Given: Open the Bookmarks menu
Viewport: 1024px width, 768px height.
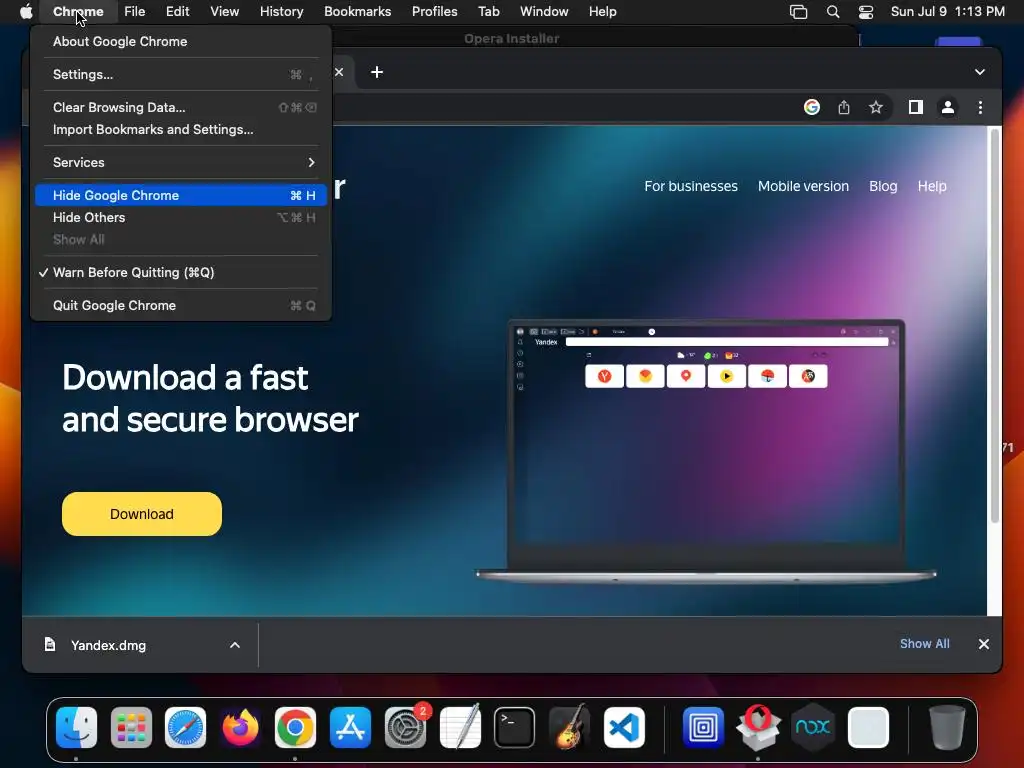Looking at the screenshot, I should click(357, 12).
